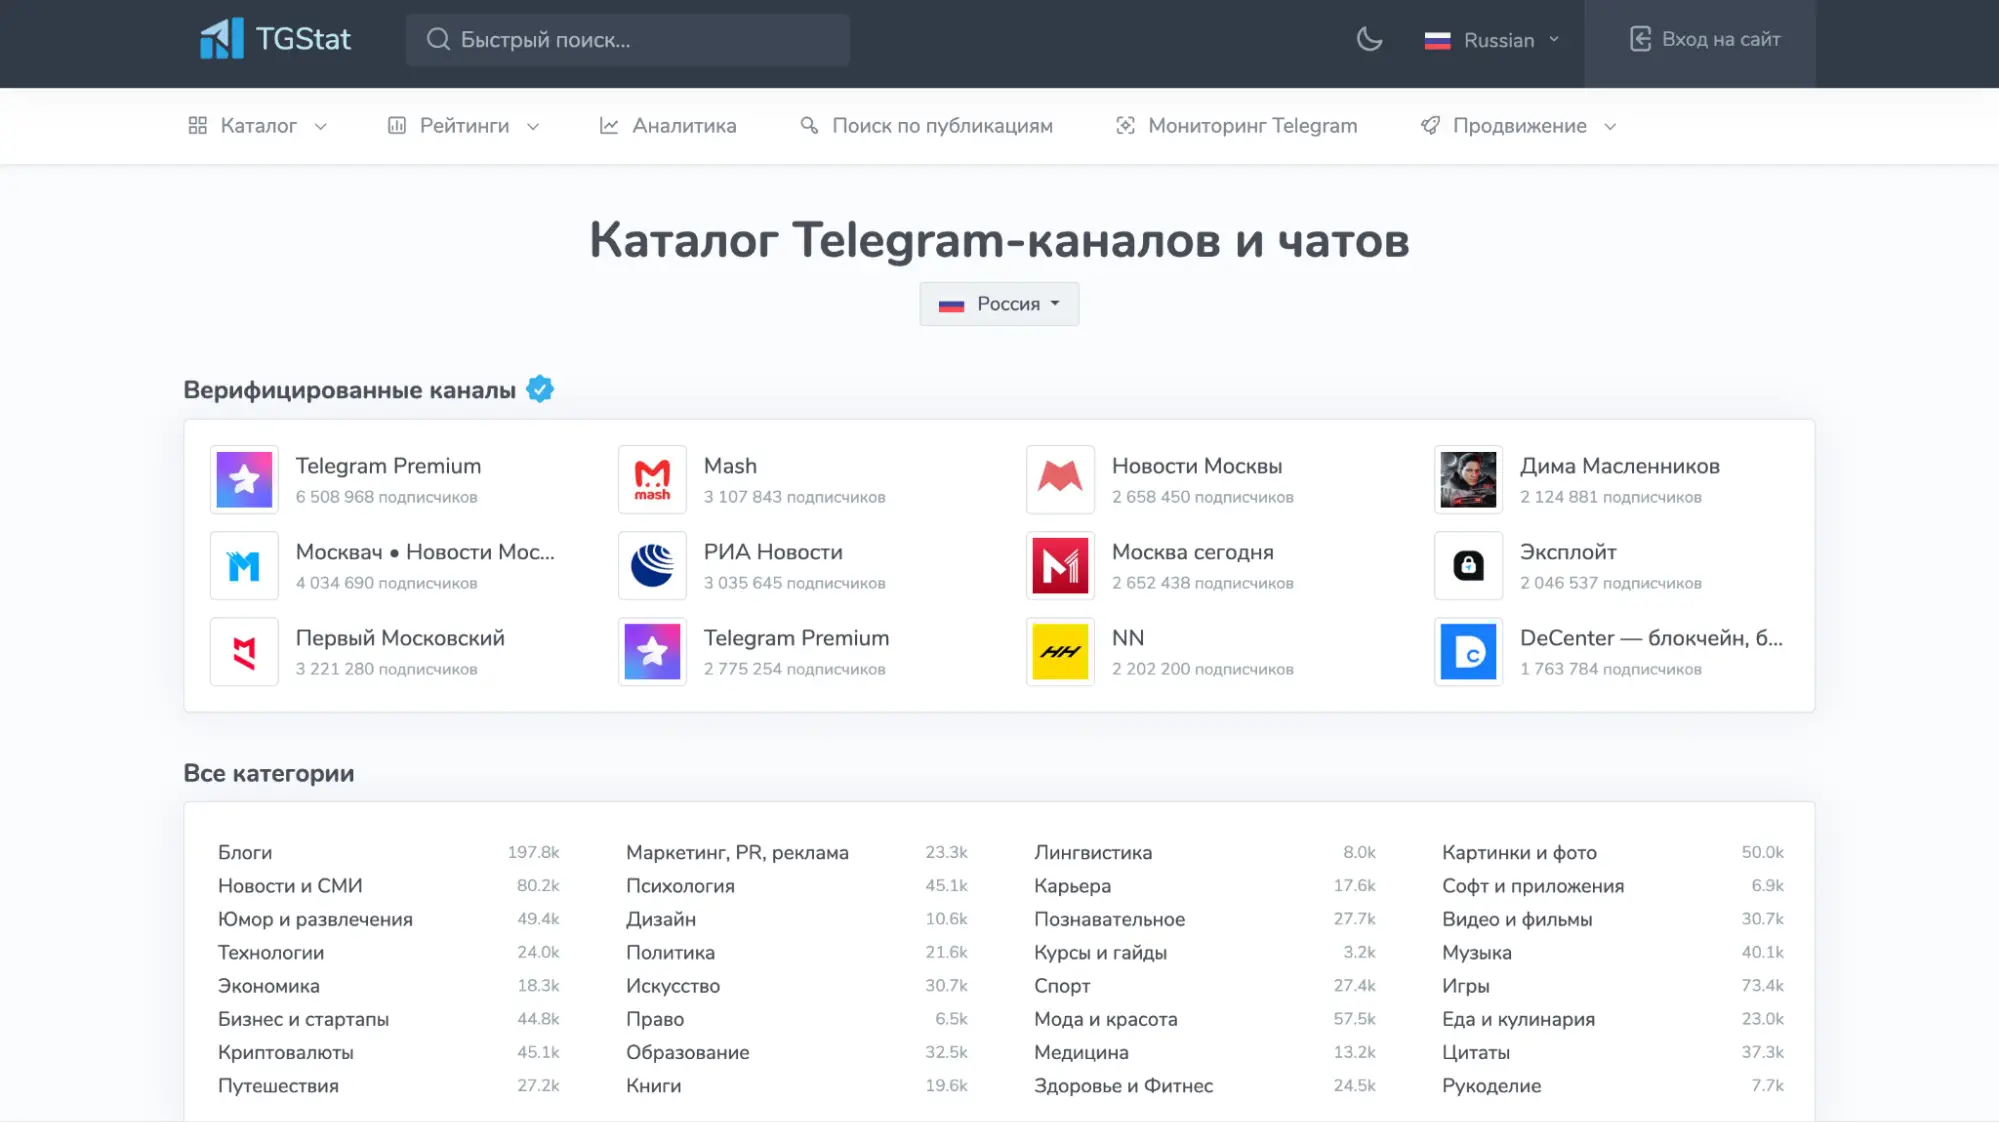The width and height of the screenshot is (1999, 1123).
Task: Click the NN channel avatar
Action: coord(1060,651)
